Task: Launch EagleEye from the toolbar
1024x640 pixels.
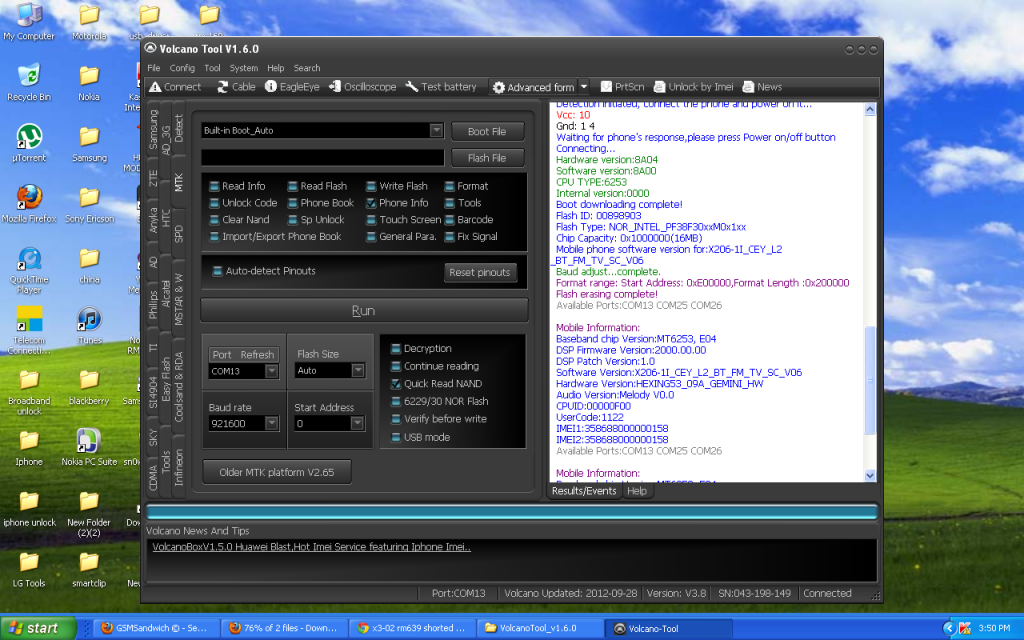Action: [x=292, y=87]
